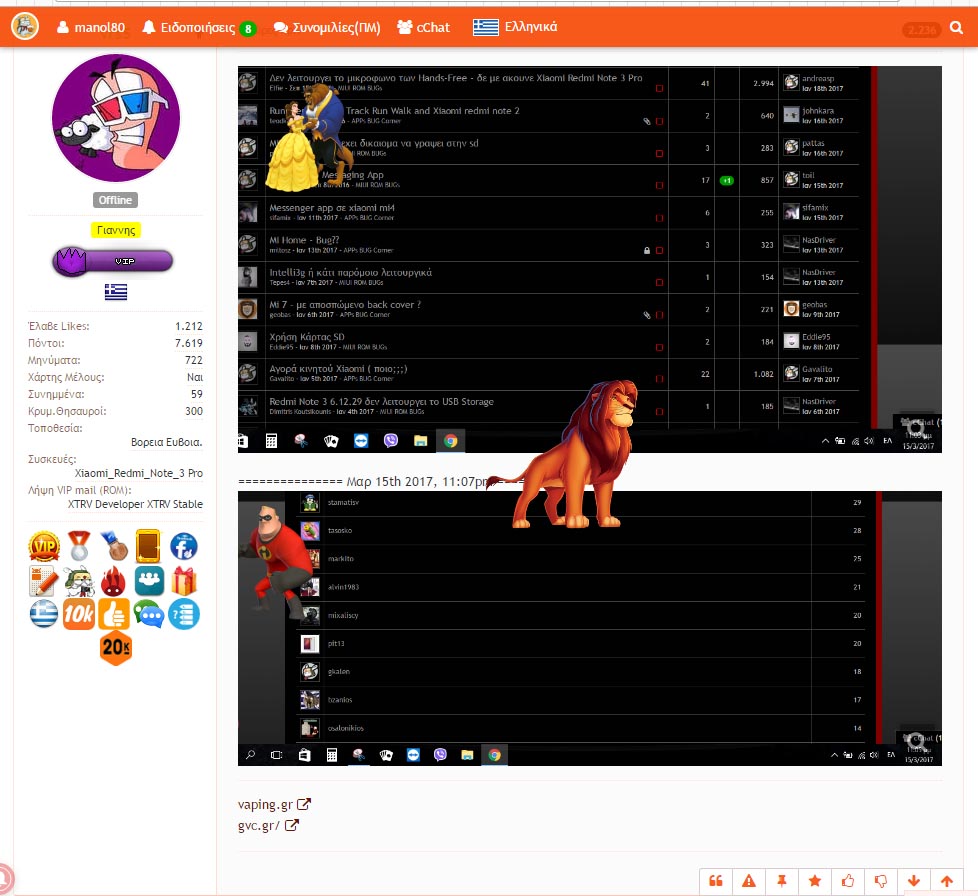Click the Κρυμ.Θησαυροί value 300

click(x=194, y=411)
